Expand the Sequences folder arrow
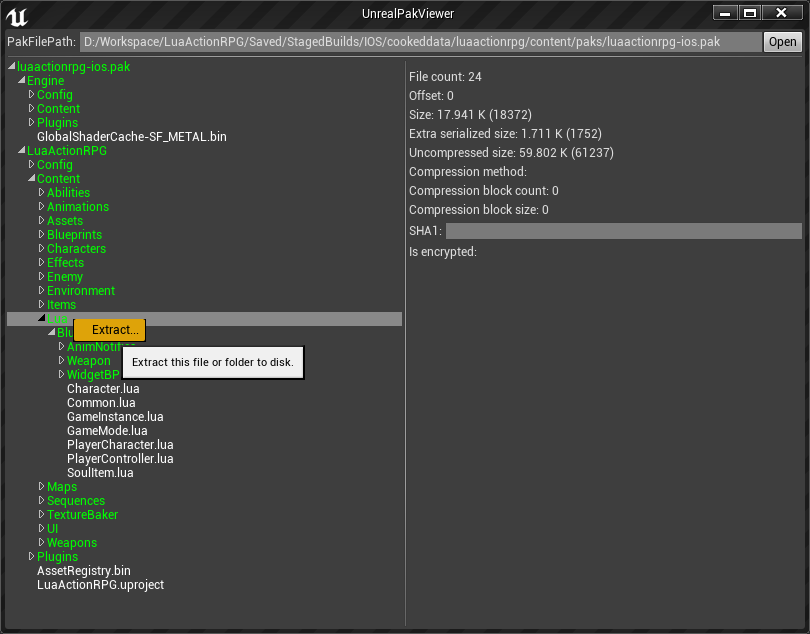810x634 pixels. 42,500
